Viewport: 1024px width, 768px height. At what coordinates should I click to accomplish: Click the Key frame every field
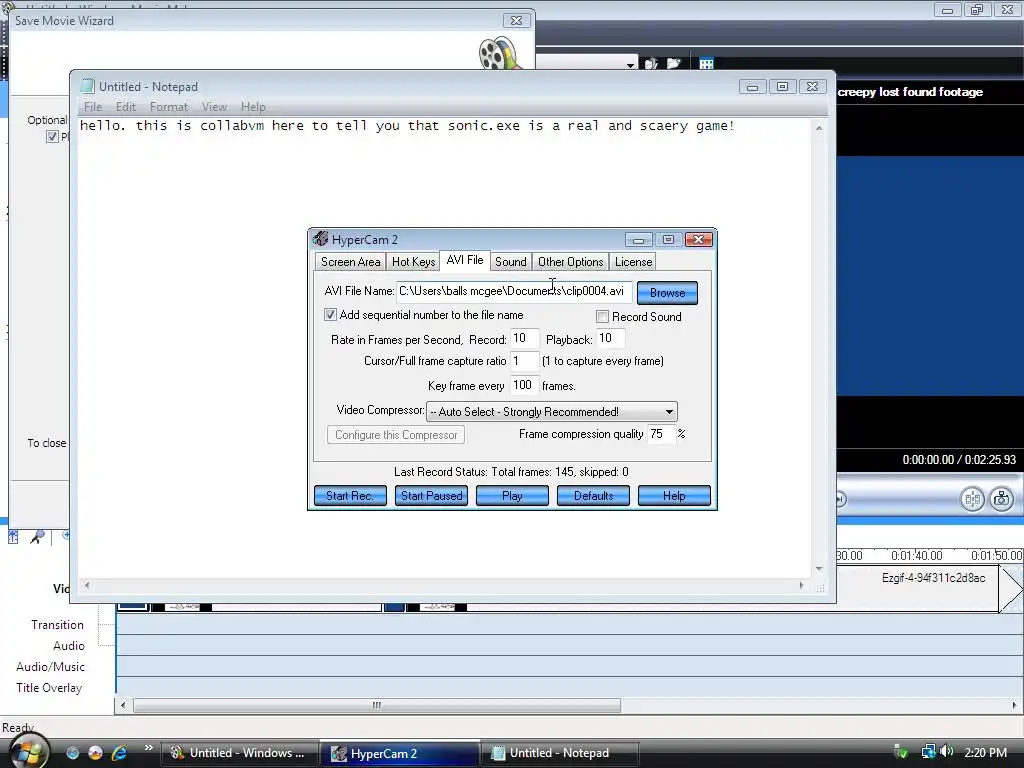coord(524,385)
